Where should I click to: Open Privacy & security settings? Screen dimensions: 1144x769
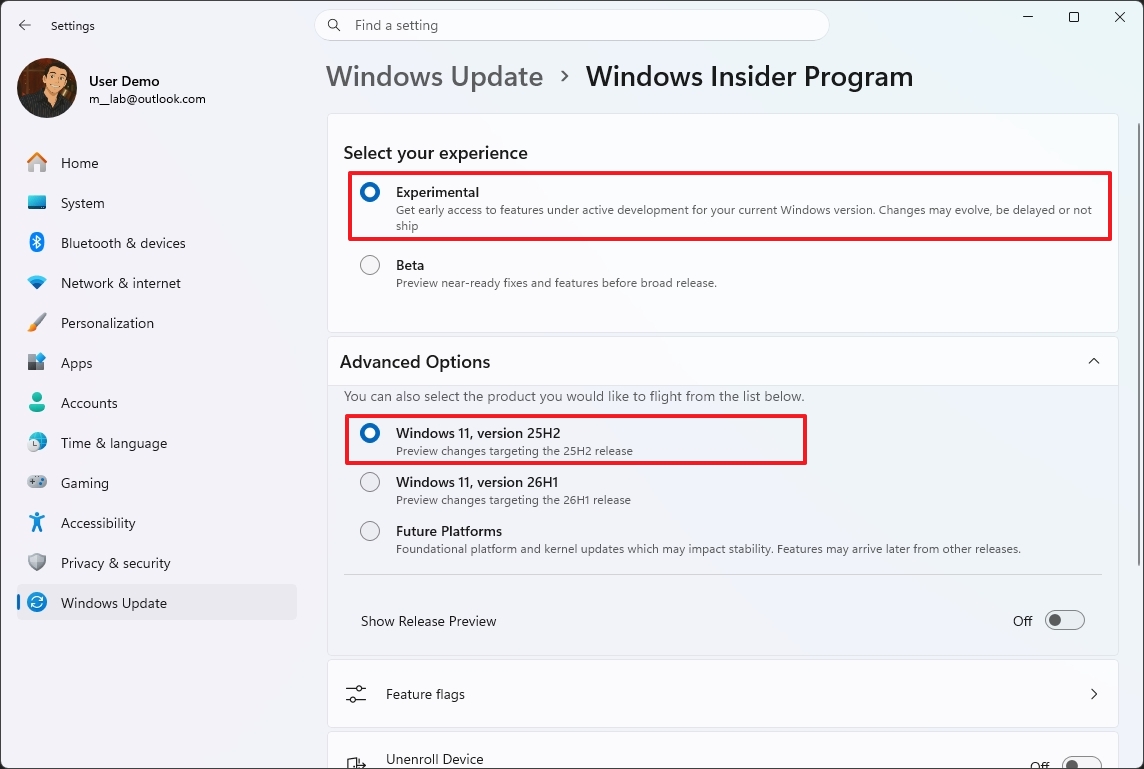coord(157,563)
